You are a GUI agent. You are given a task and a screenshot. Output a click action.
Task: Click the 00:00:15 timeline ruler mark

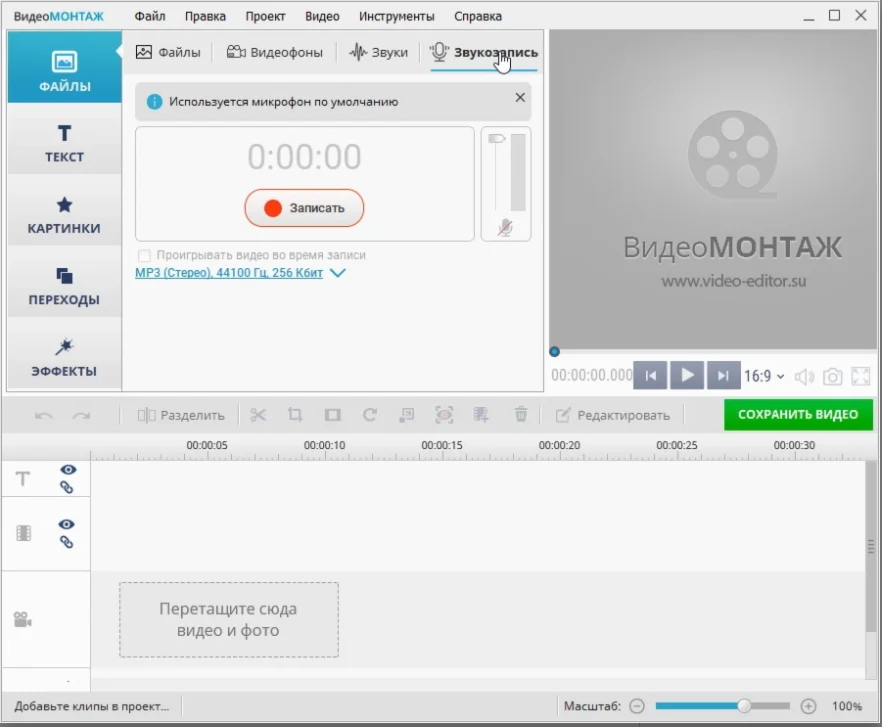442,445
